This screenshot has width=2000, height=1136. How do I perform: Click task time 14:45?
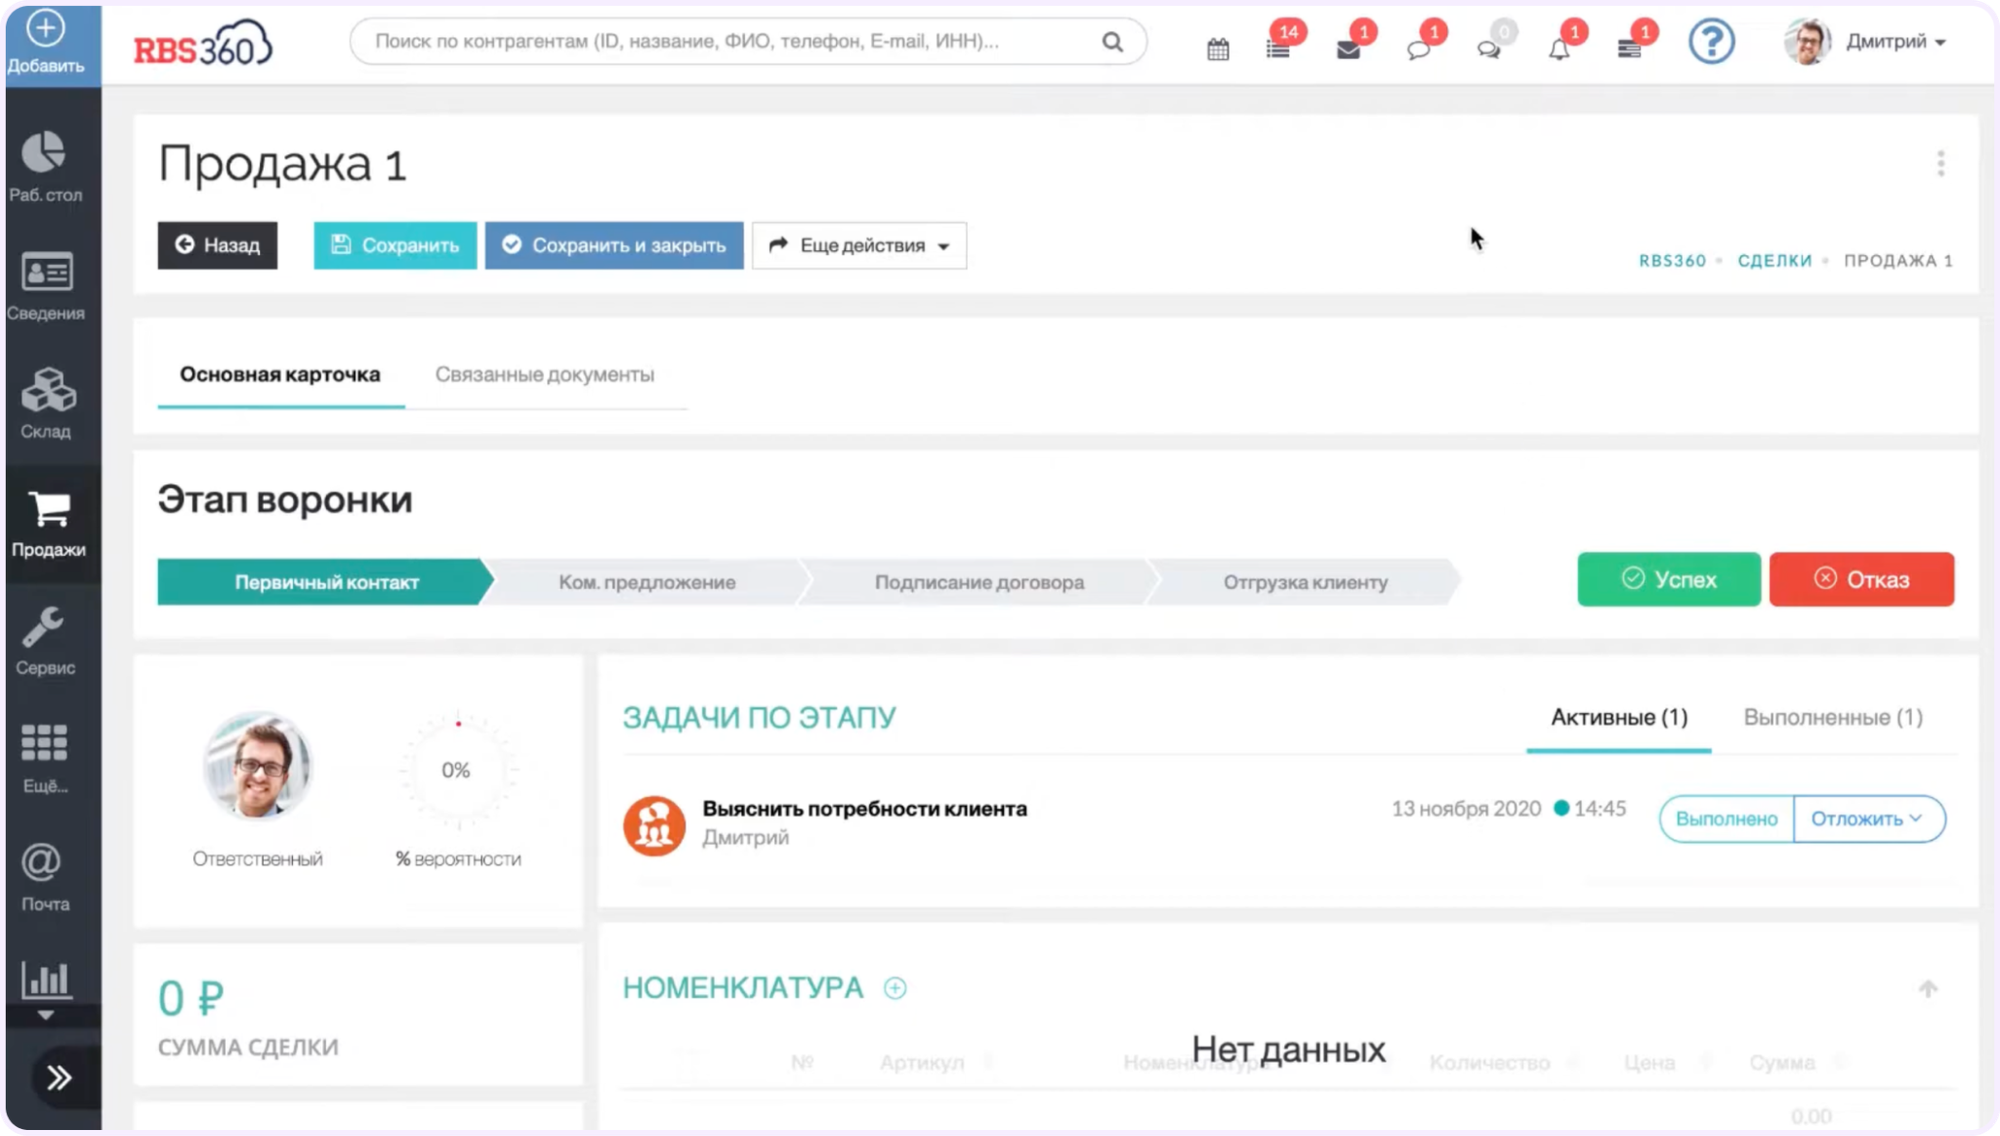1600,809
